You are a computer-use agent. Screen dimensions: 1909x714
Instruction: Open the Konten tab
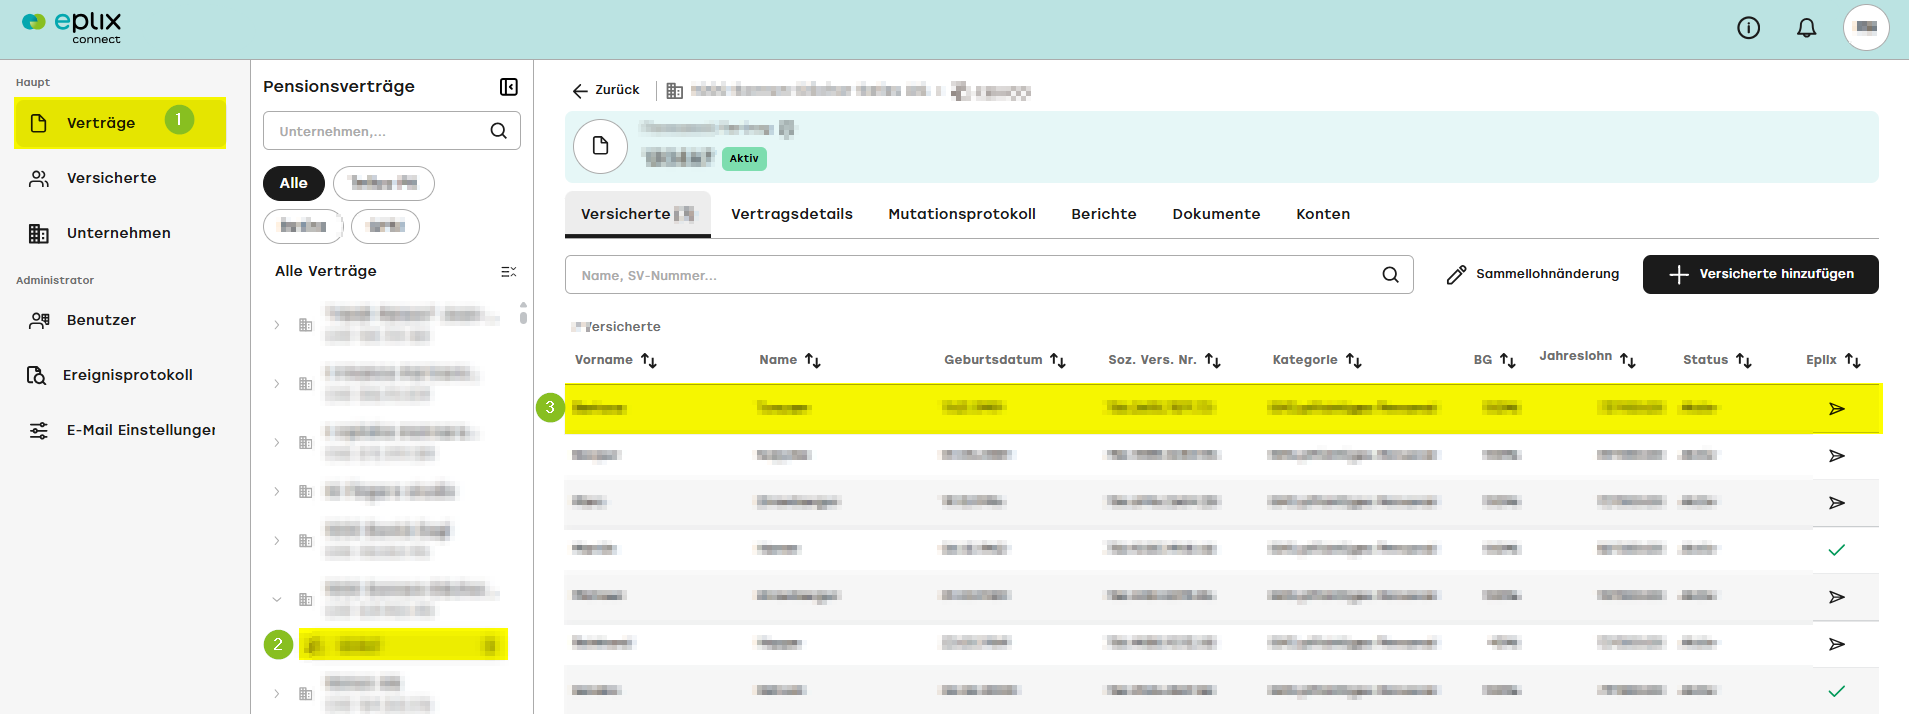1323,214
